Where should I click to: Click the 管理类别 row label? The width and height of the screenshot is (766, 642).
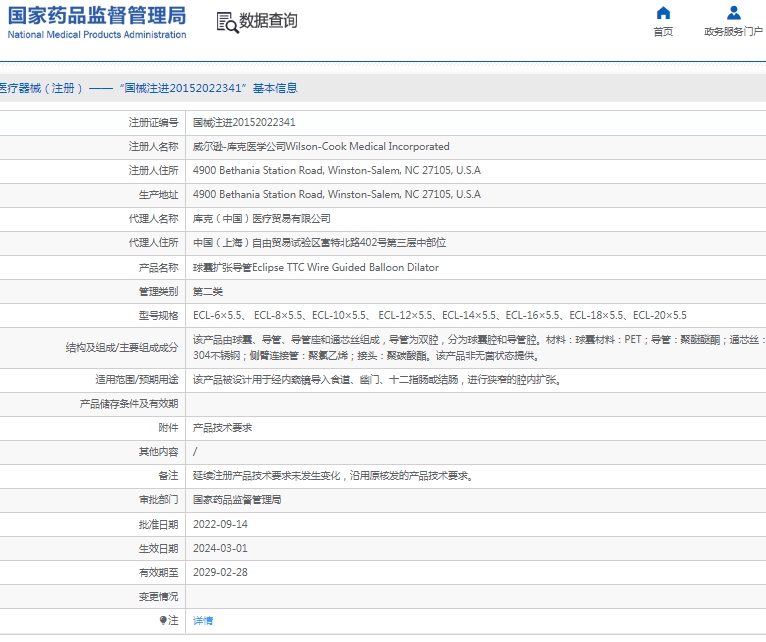[158, 292]
